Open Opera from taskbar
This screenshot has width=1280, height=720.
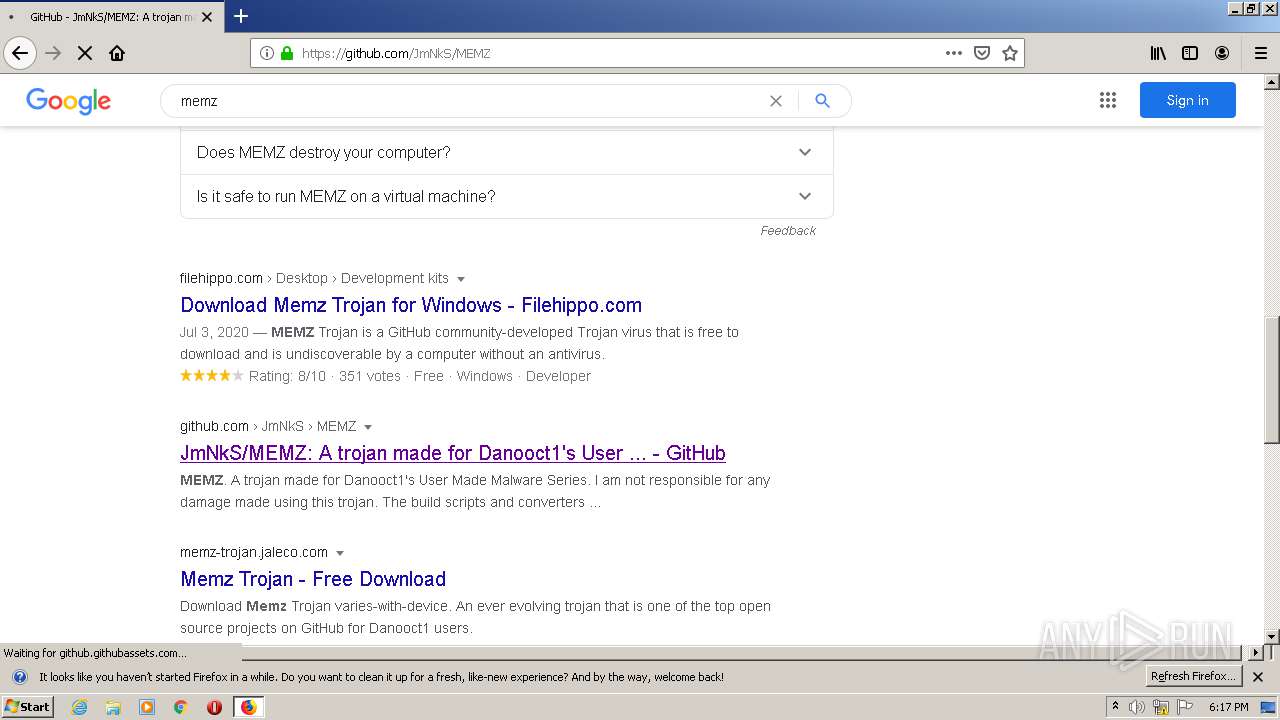pos(214,707)
